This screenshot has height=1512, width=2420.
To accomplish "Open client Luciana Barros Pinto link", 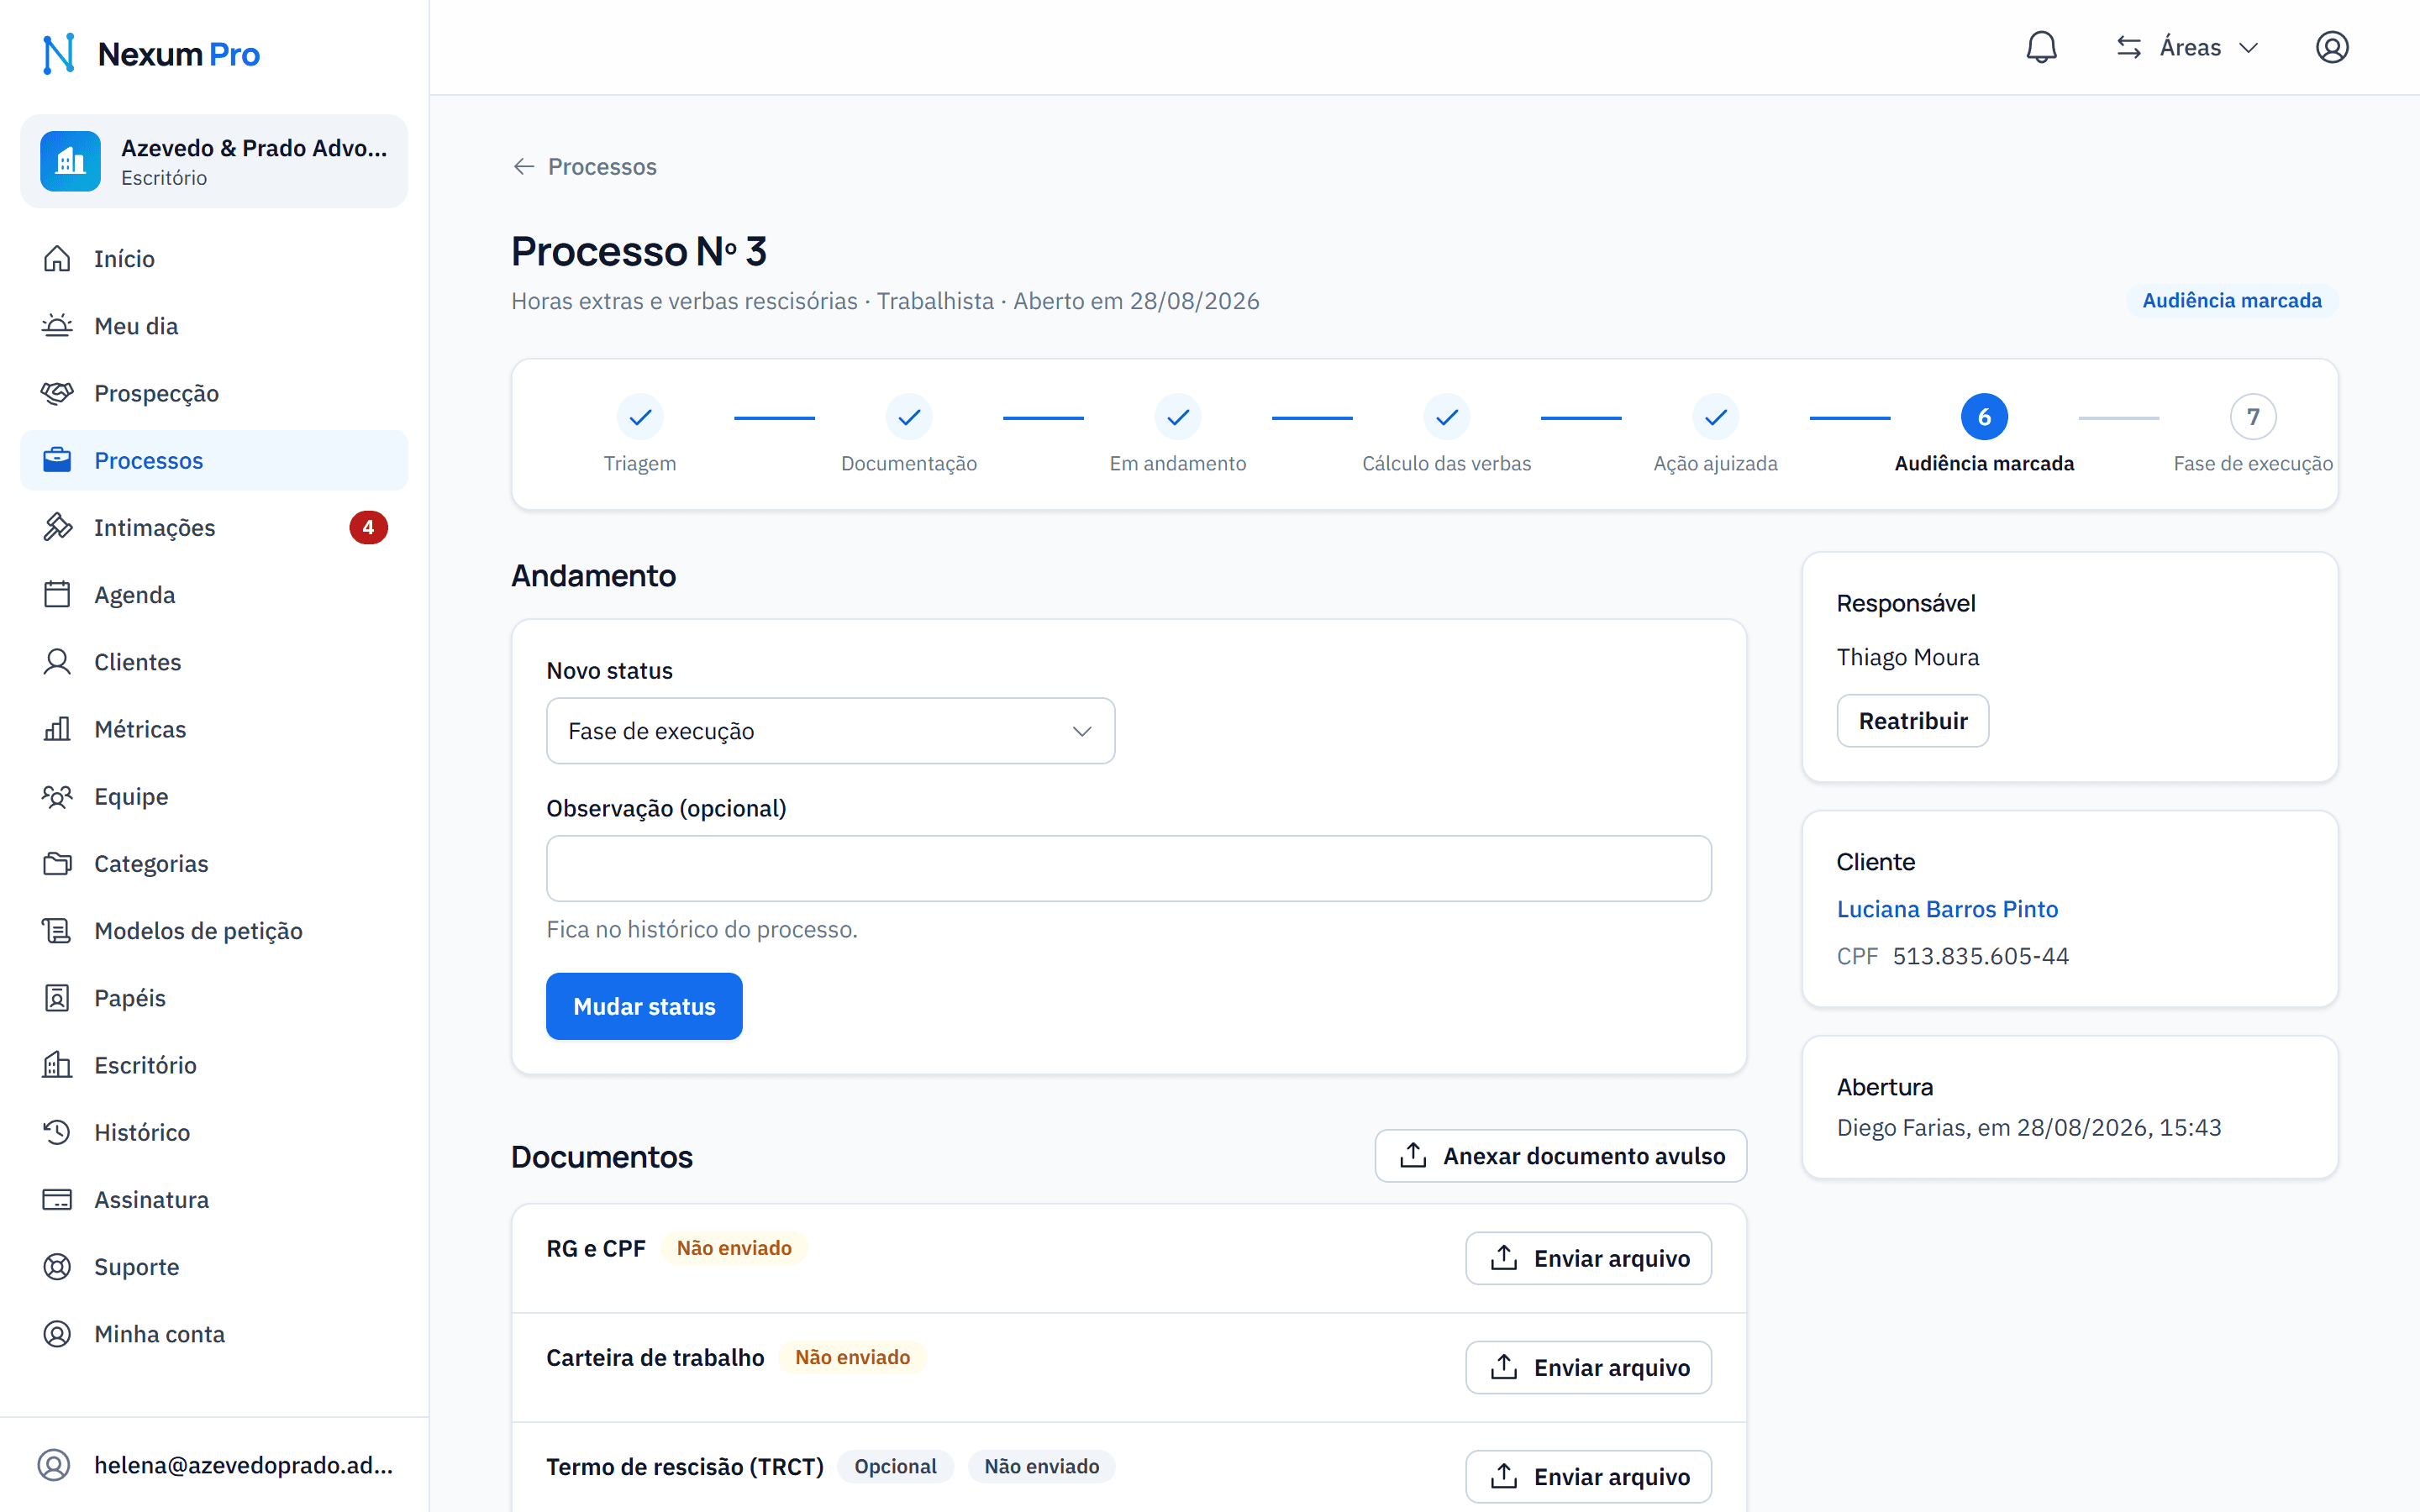I will coord(1947,909).
